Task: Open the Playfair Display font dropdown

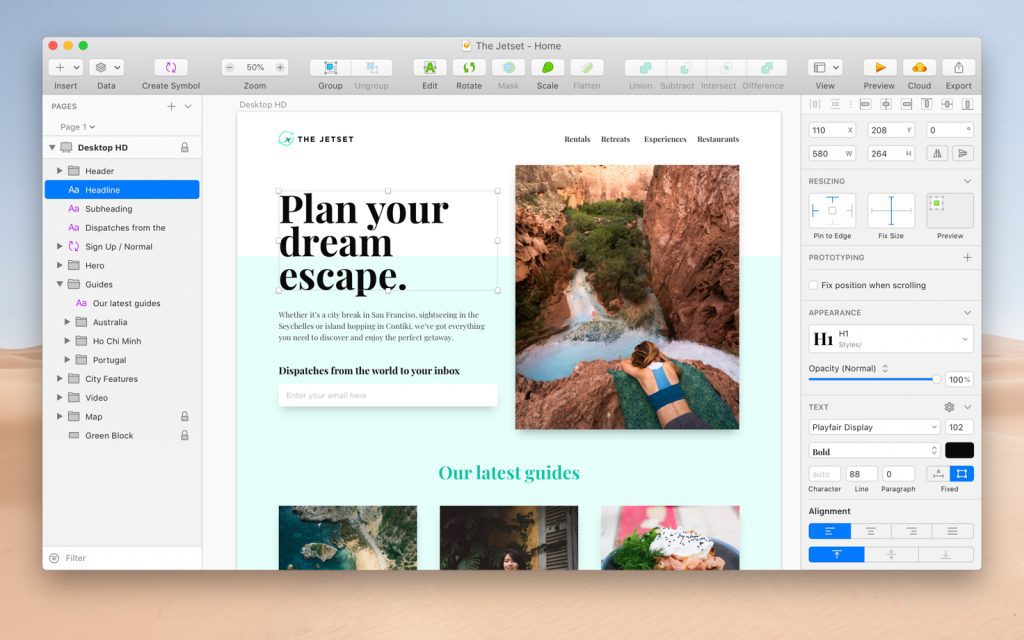Action: tap(872, 427)
